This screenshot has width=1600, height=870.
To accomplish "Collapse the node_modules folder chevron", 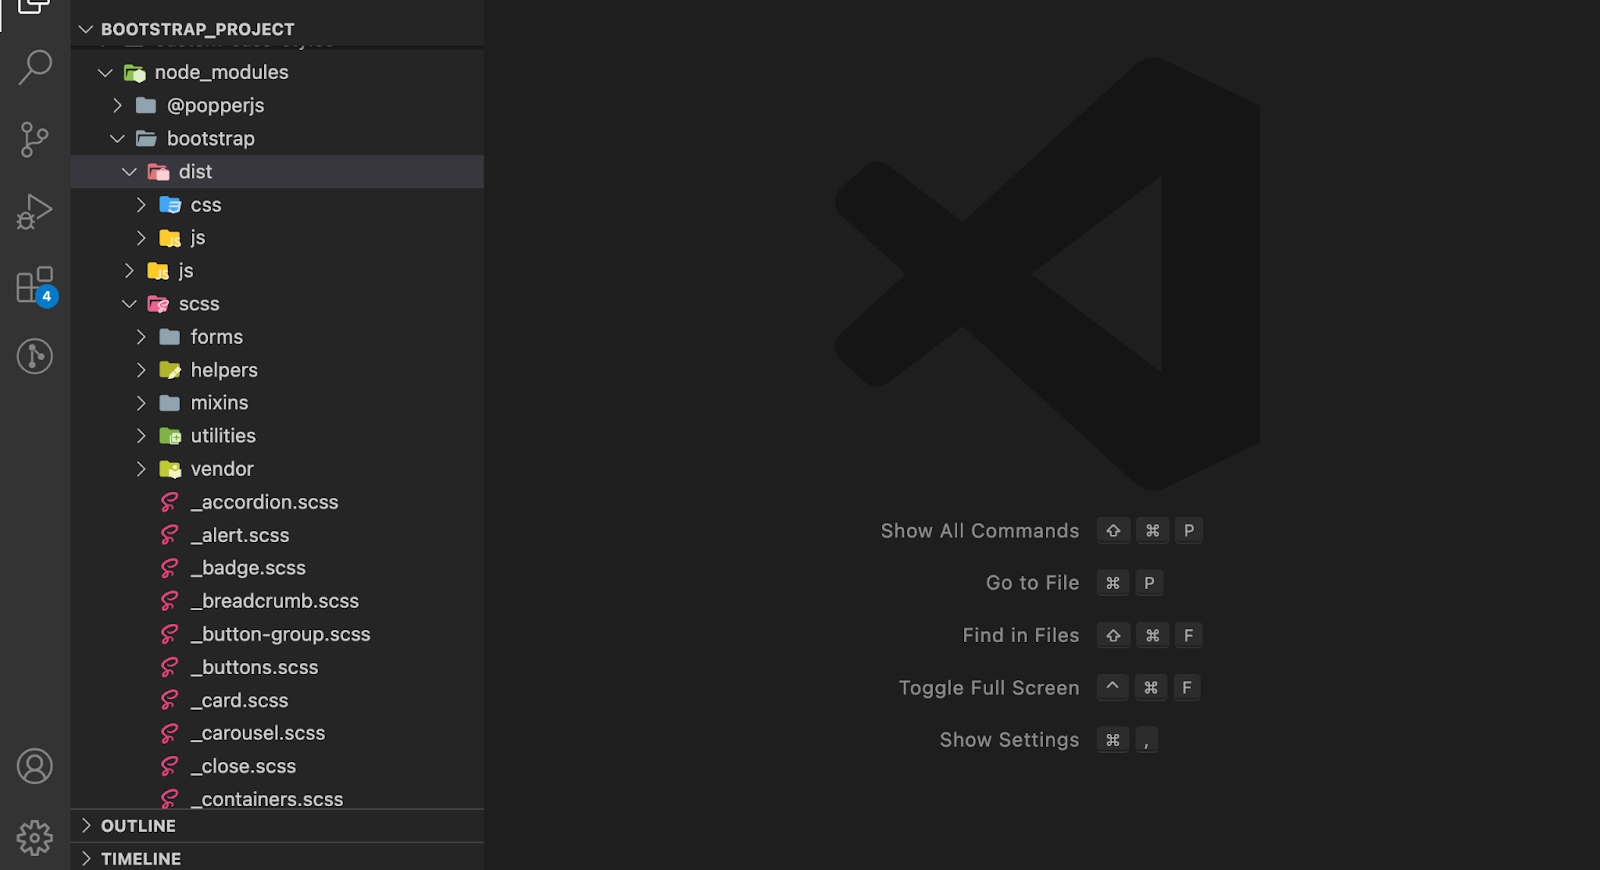I will point(105,72).
